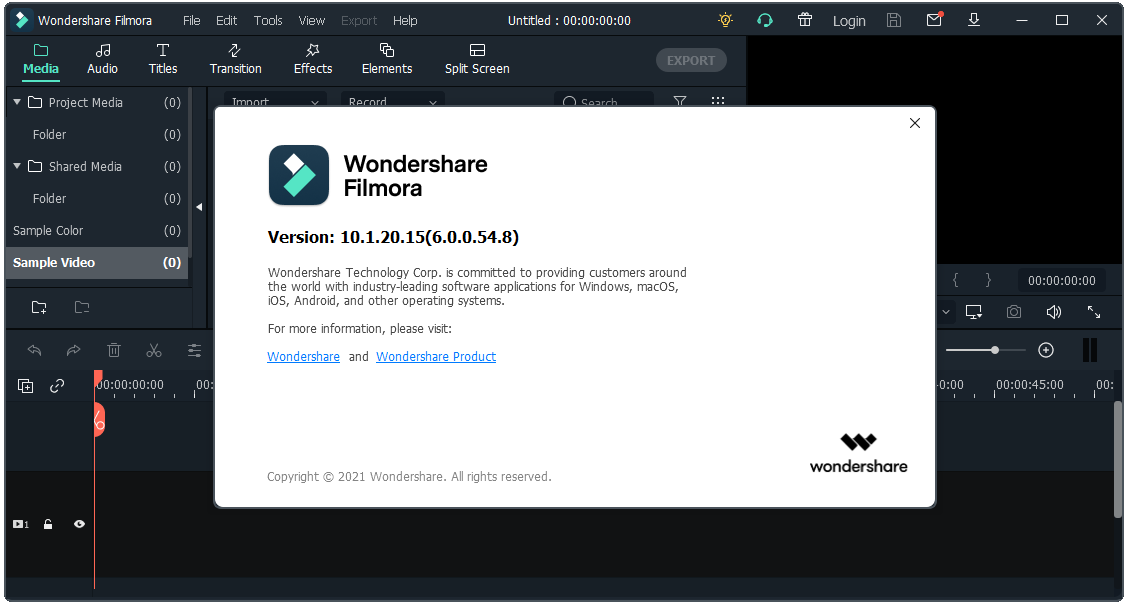Click the delete folder icon

(82, 307)
